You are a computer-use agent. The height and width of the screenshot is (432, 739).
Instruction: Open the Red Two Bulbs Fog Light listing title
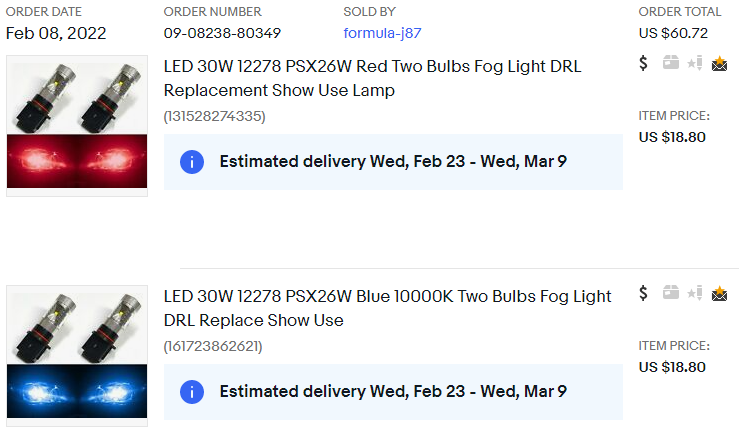[x=372, y=78]
